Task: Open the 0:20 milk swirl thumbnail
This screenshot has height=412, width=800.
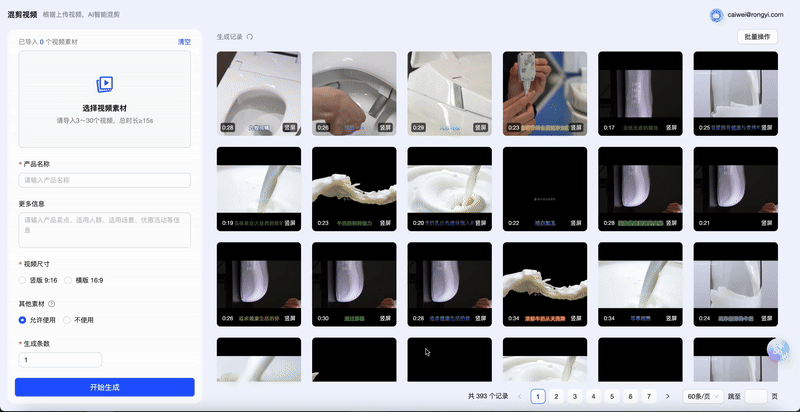Action: point(449,189)
